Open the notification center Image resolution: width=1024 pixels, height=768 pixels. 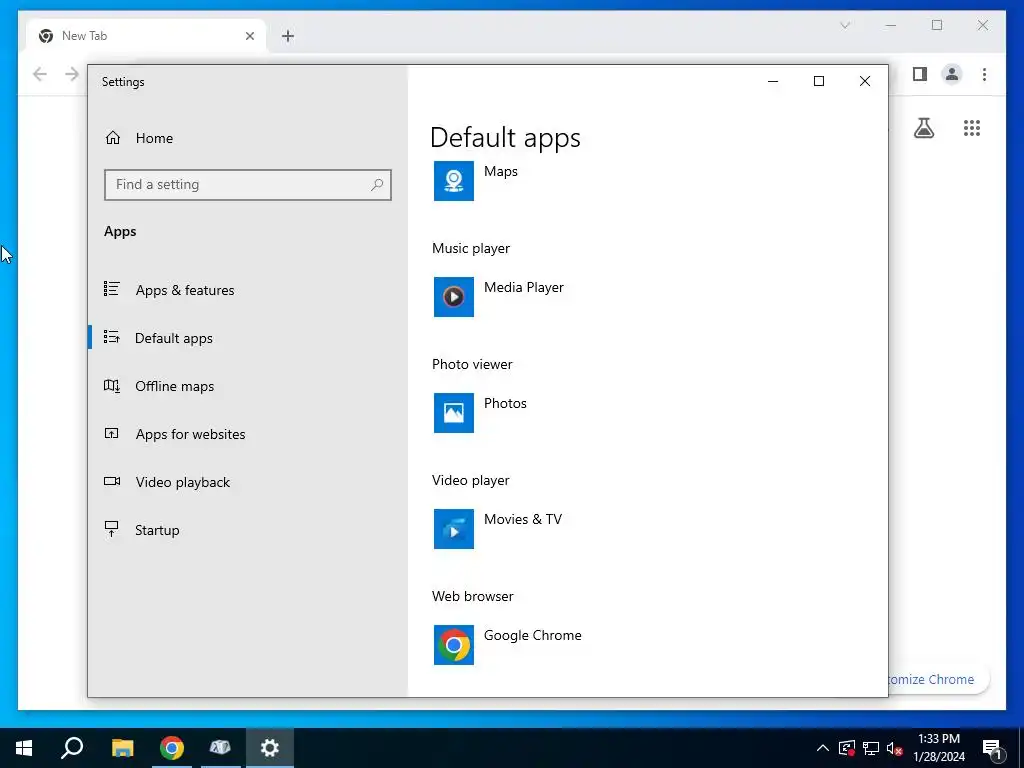pyautogui.click(x=992, y=749)
